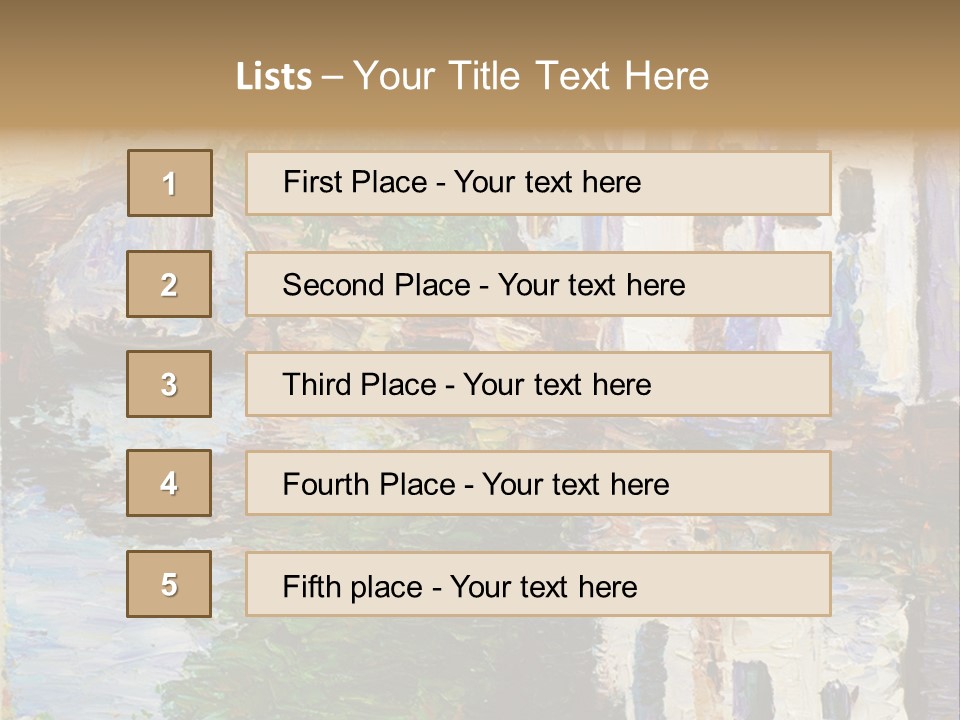Click 'Your Title Text Here' in the heading
This screenshot has width=960, height=720.
531,76
